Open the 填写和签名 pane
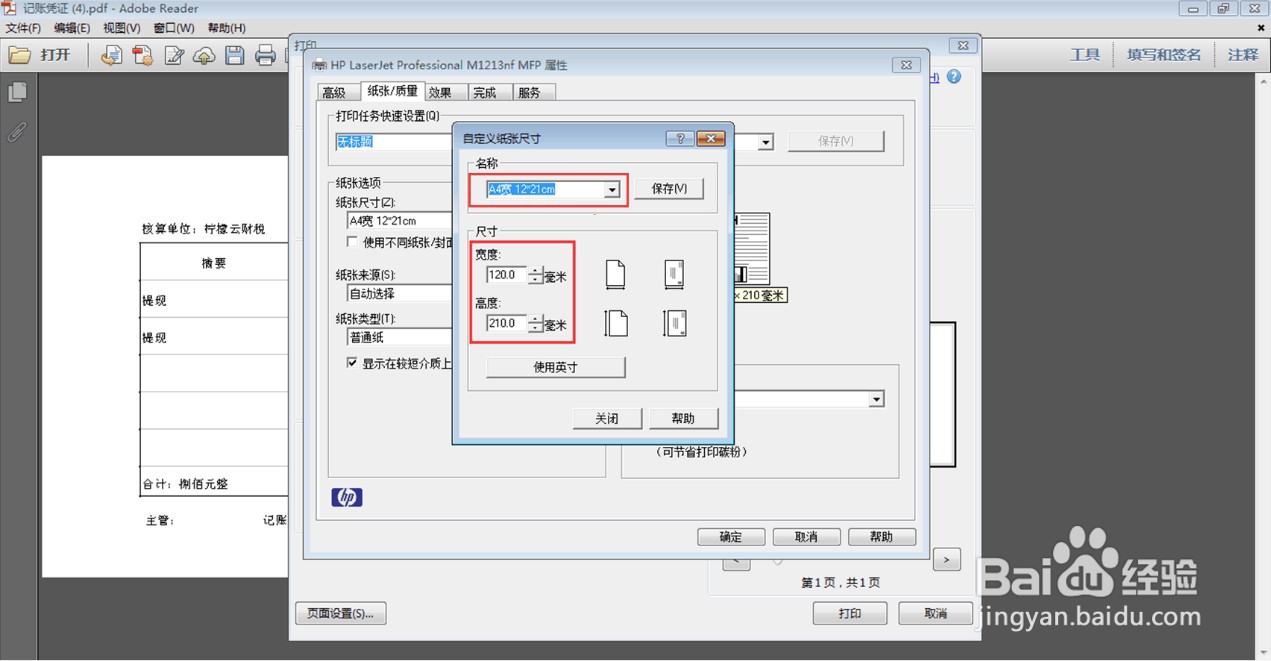 [1164, 55]
